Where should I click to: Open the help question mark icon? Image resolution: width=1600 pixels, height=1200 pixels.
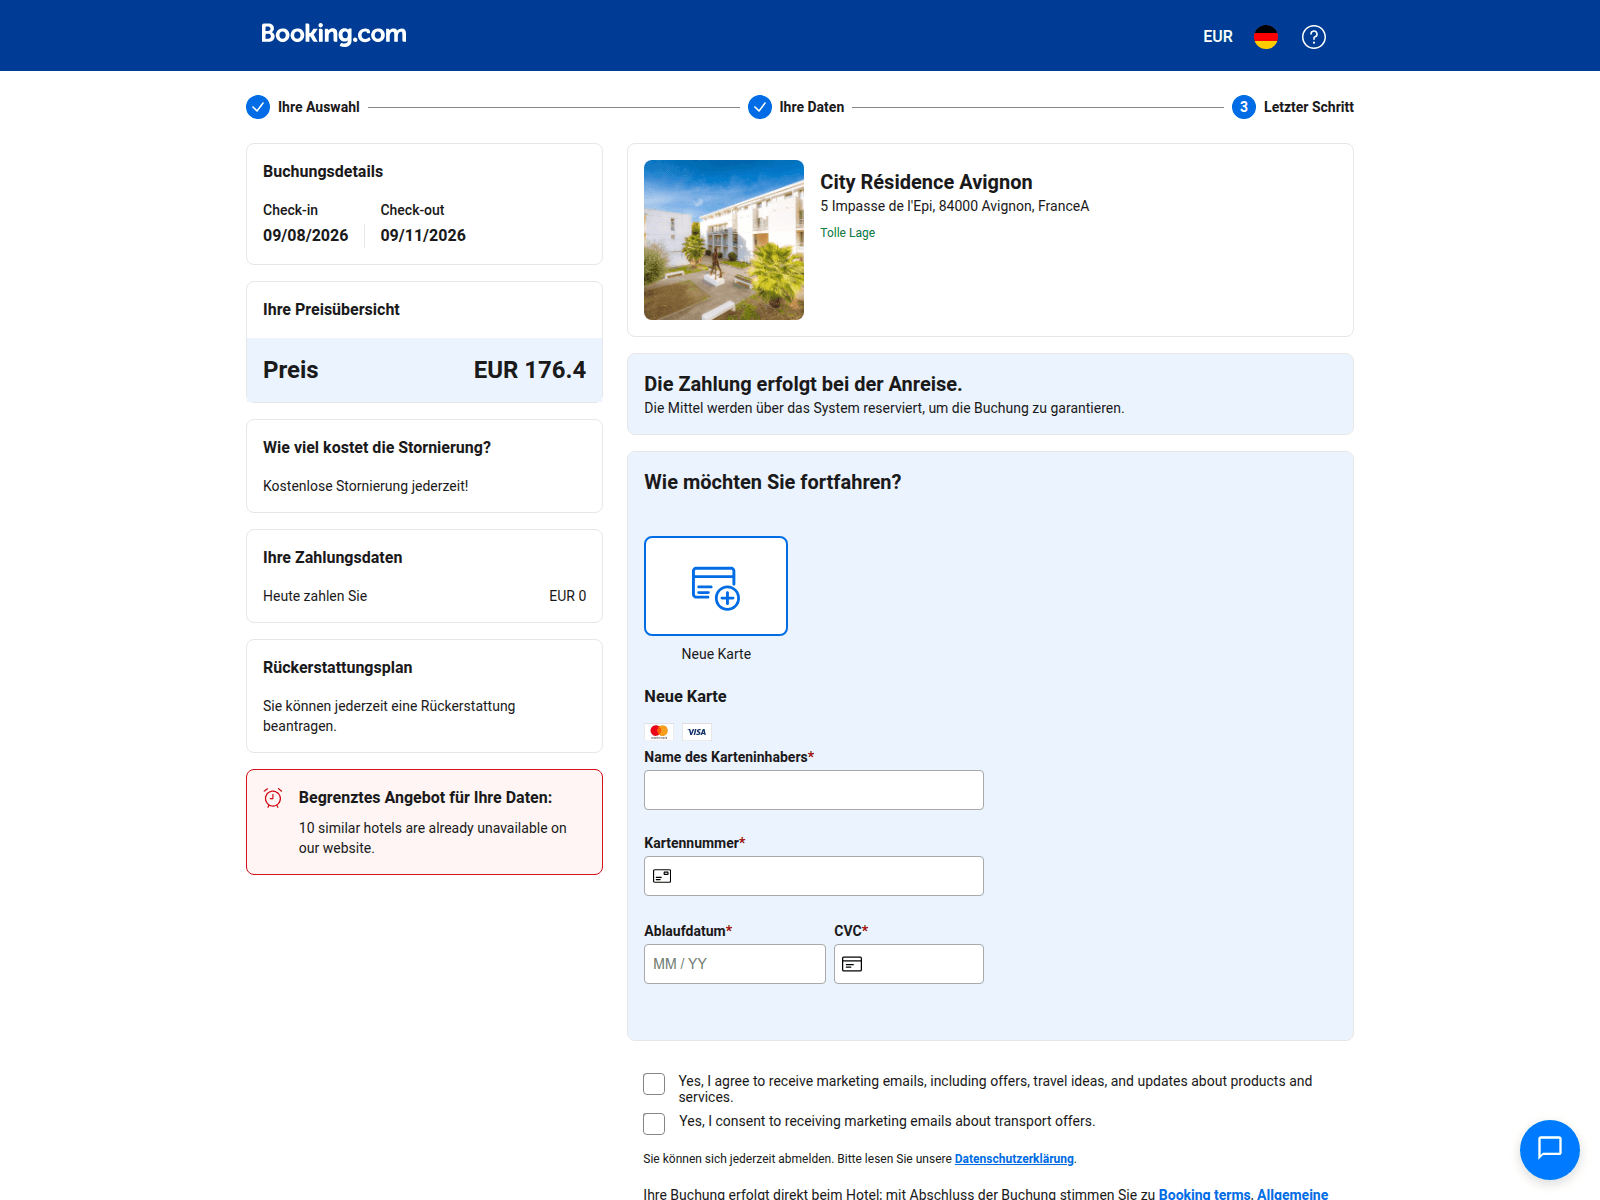coord(1313,37)
